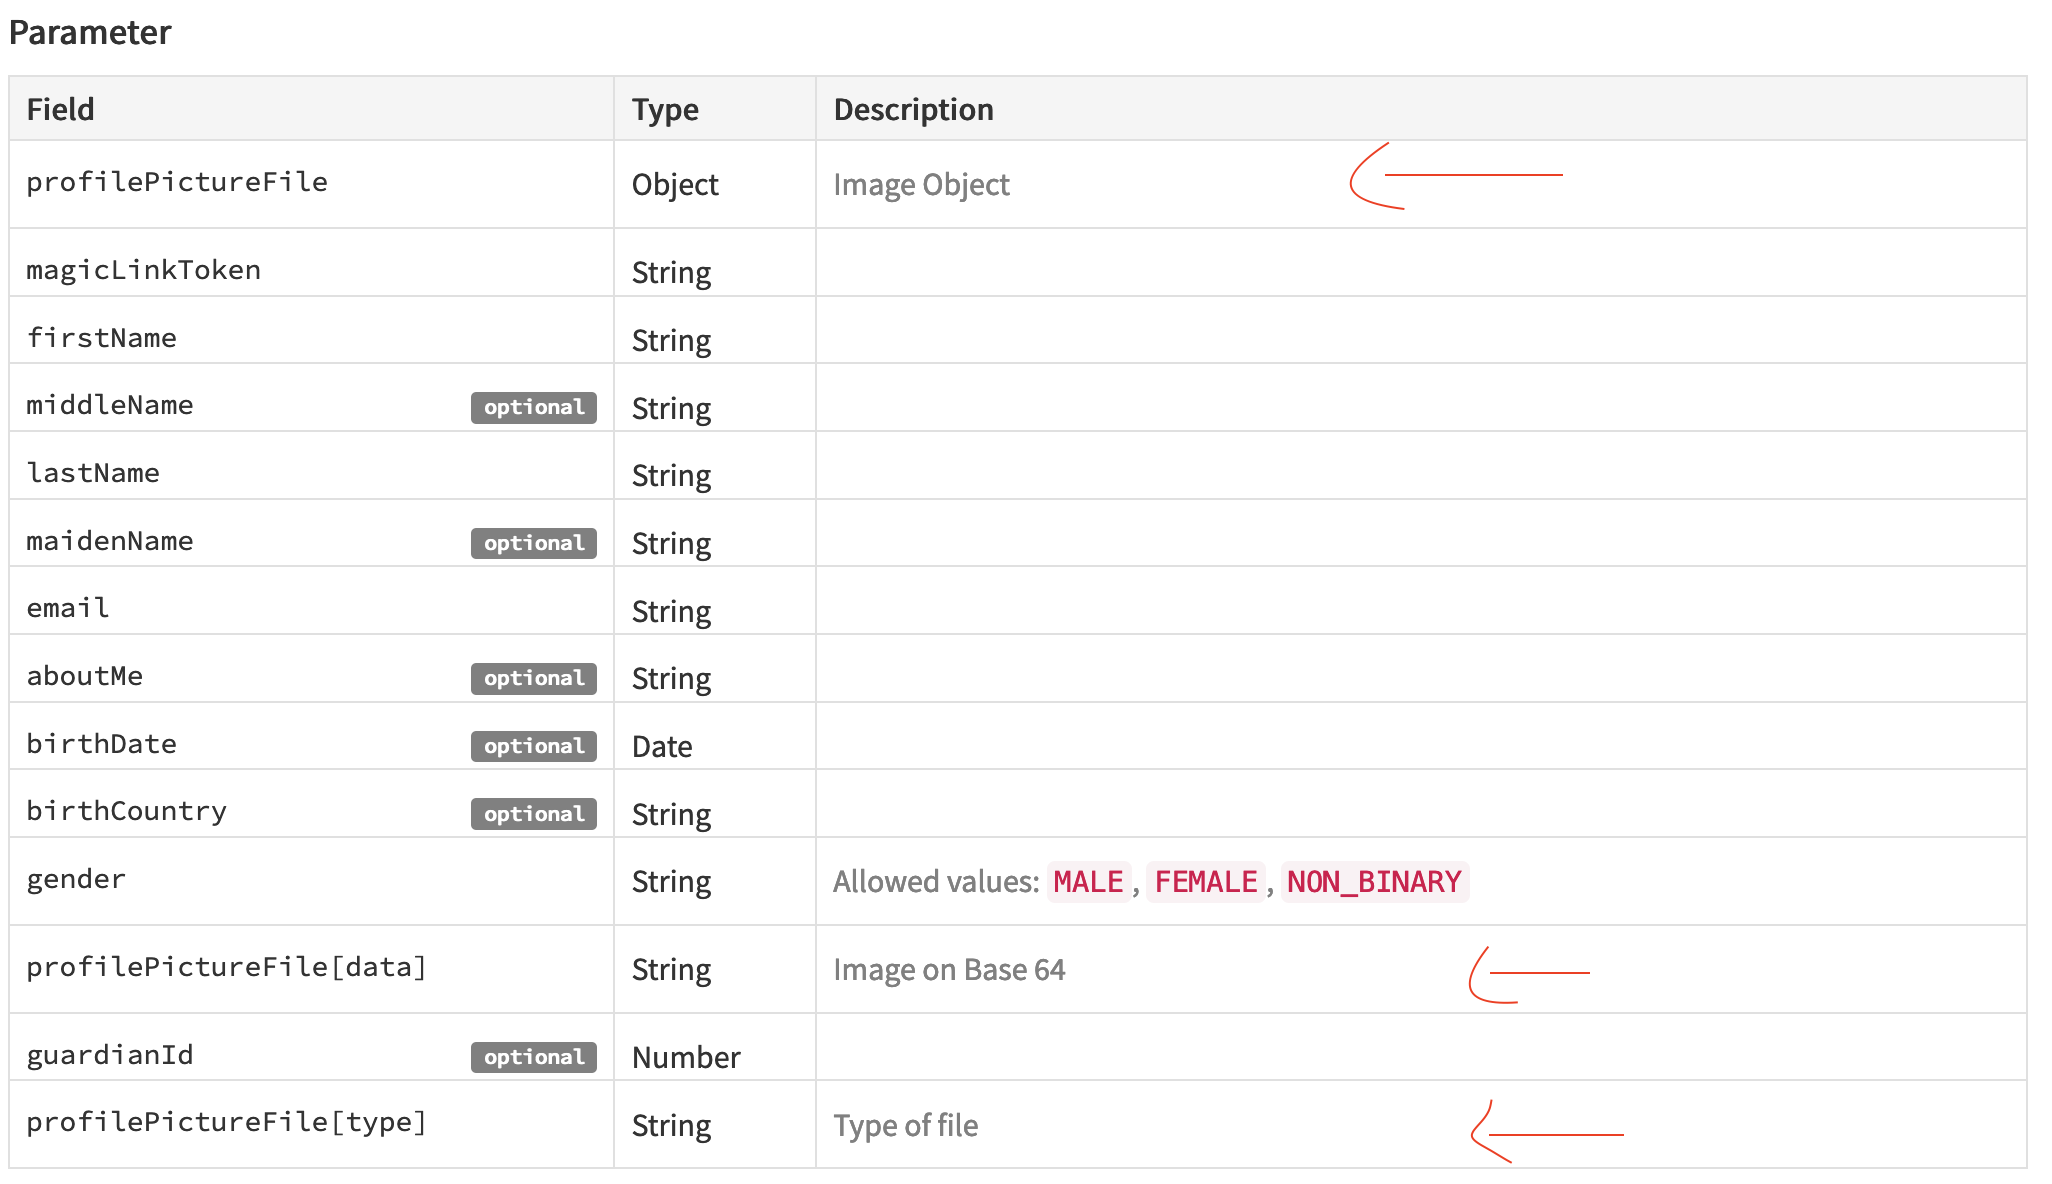Click the String type for gender
2052x1184 pixels.
pos(671,882)
